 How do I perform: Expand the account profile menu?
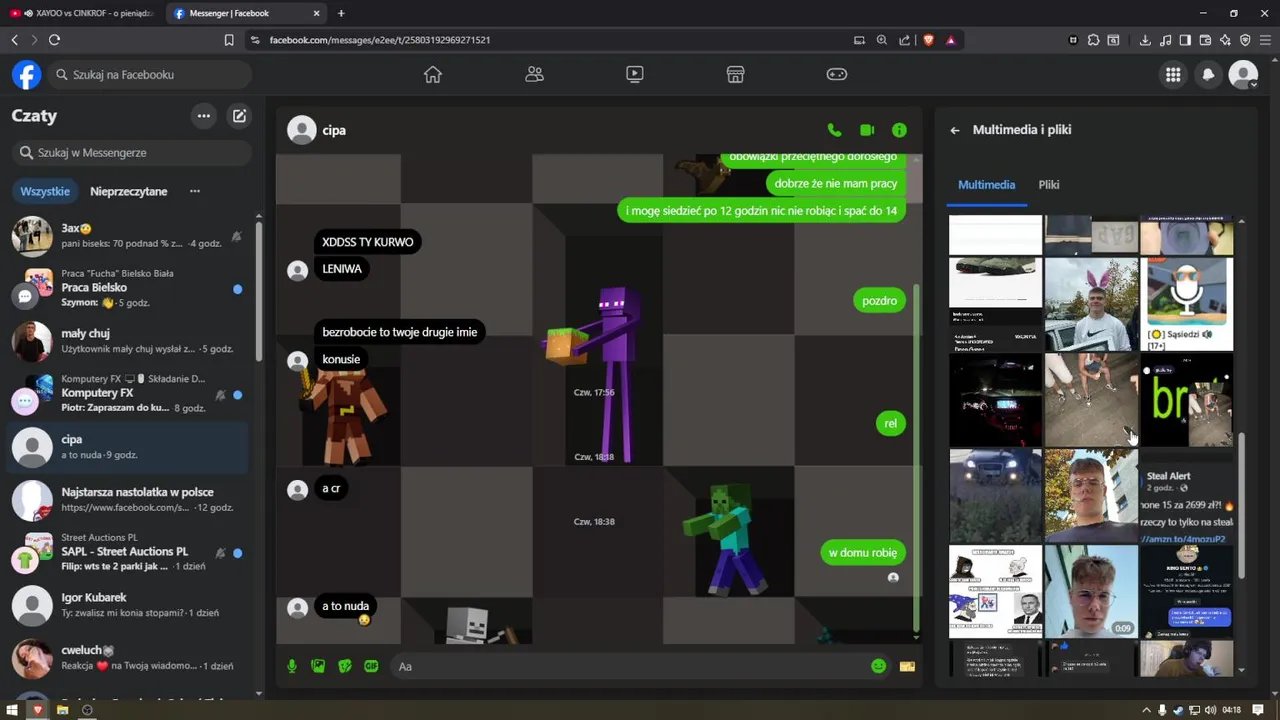(1243, 74)
